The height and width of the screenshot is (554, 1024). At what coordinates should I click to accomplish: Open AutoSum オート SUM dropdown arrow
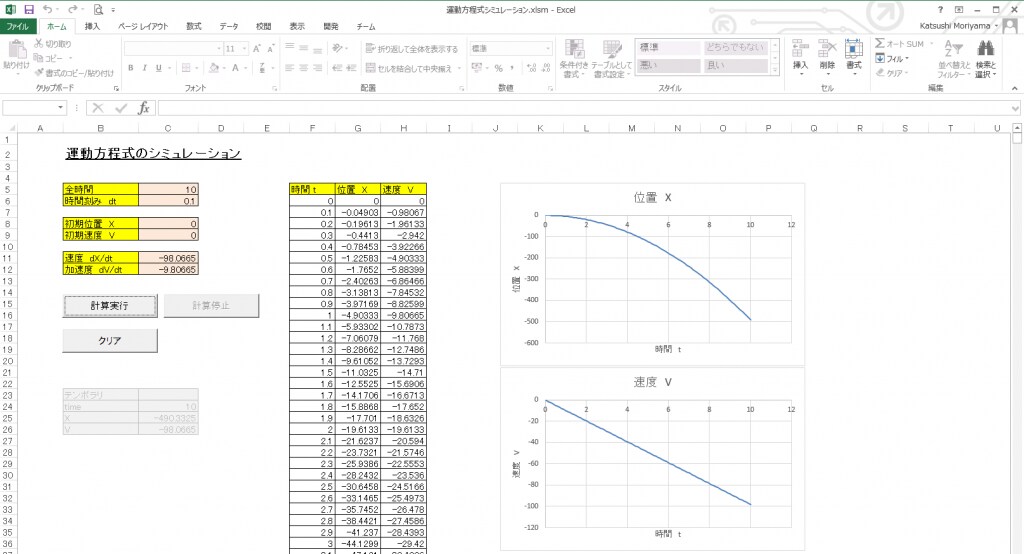pos(931,44)
